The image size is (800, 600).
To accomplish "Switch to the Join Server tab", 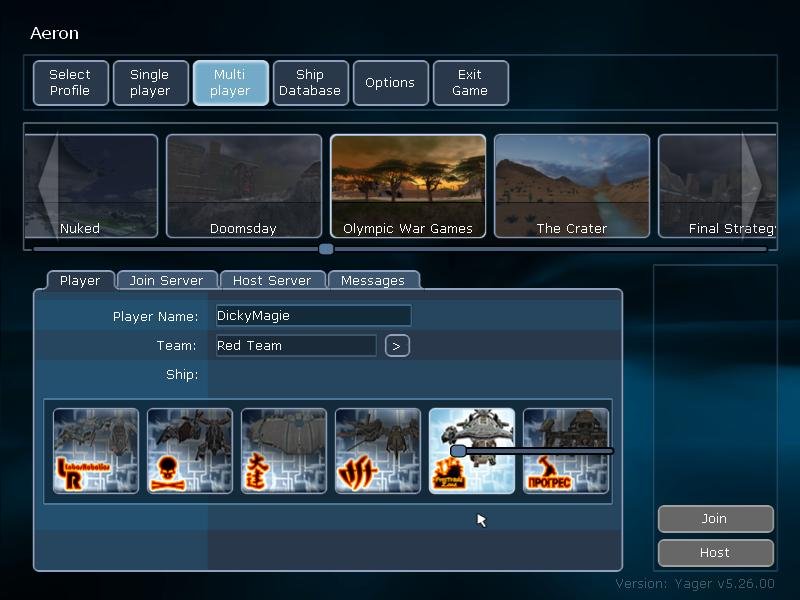I will pos(167,281).
